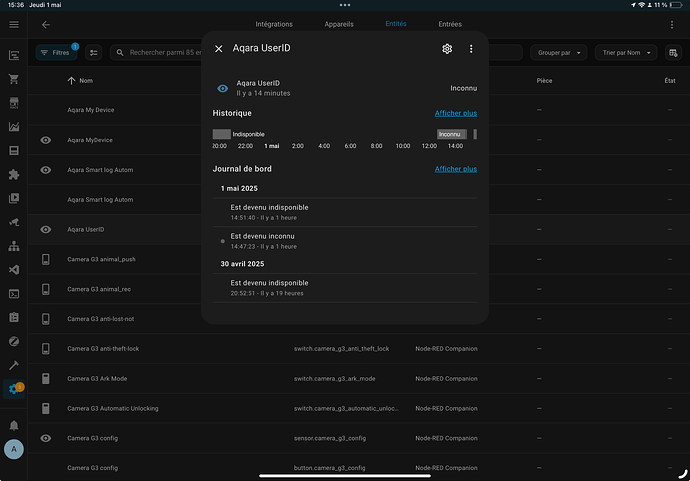Open table column settings icon
This screenshot has width=690, height=481.
click(x=673, y=53)
